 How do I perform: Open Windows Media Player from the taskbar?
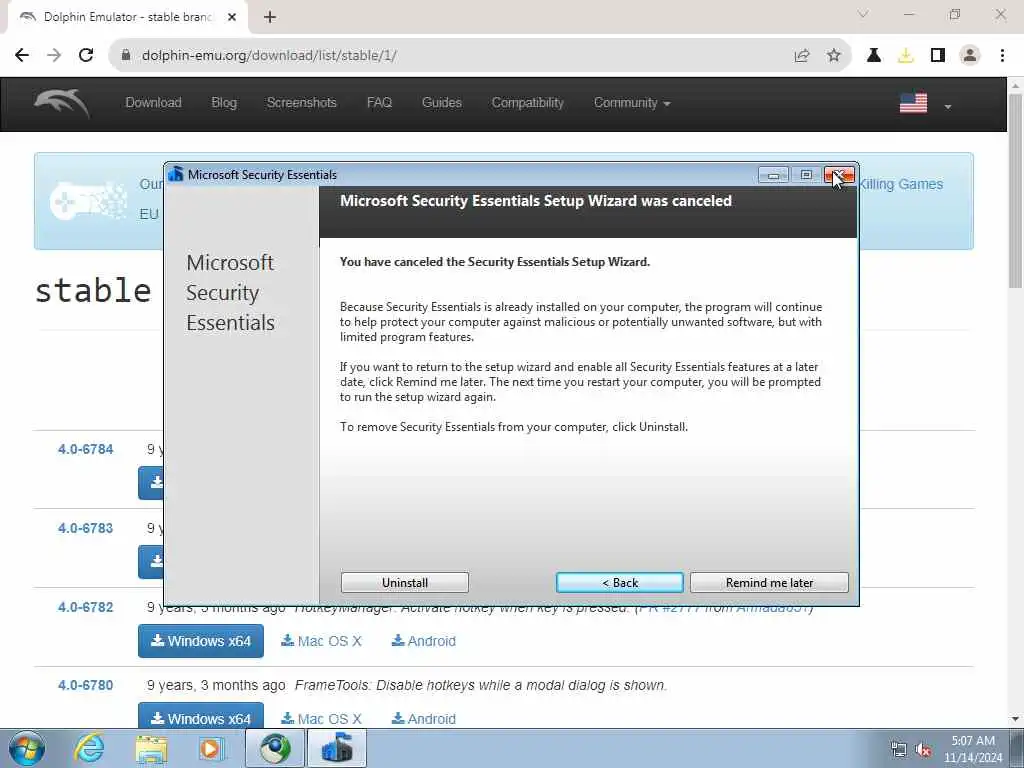pos(211,748)
